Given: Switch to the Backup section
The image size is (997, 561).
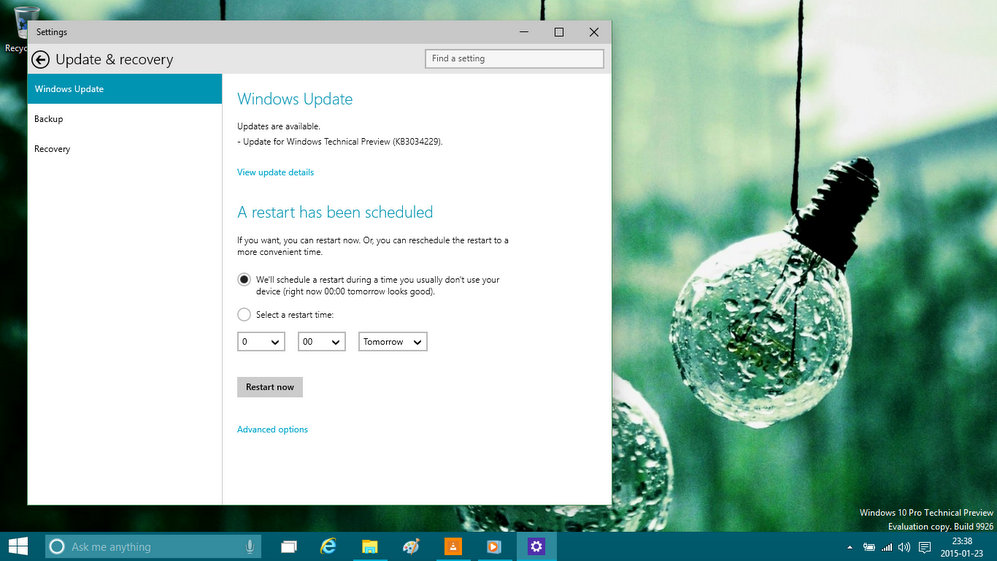Looking at the screenshot, I should click(49, 119).
